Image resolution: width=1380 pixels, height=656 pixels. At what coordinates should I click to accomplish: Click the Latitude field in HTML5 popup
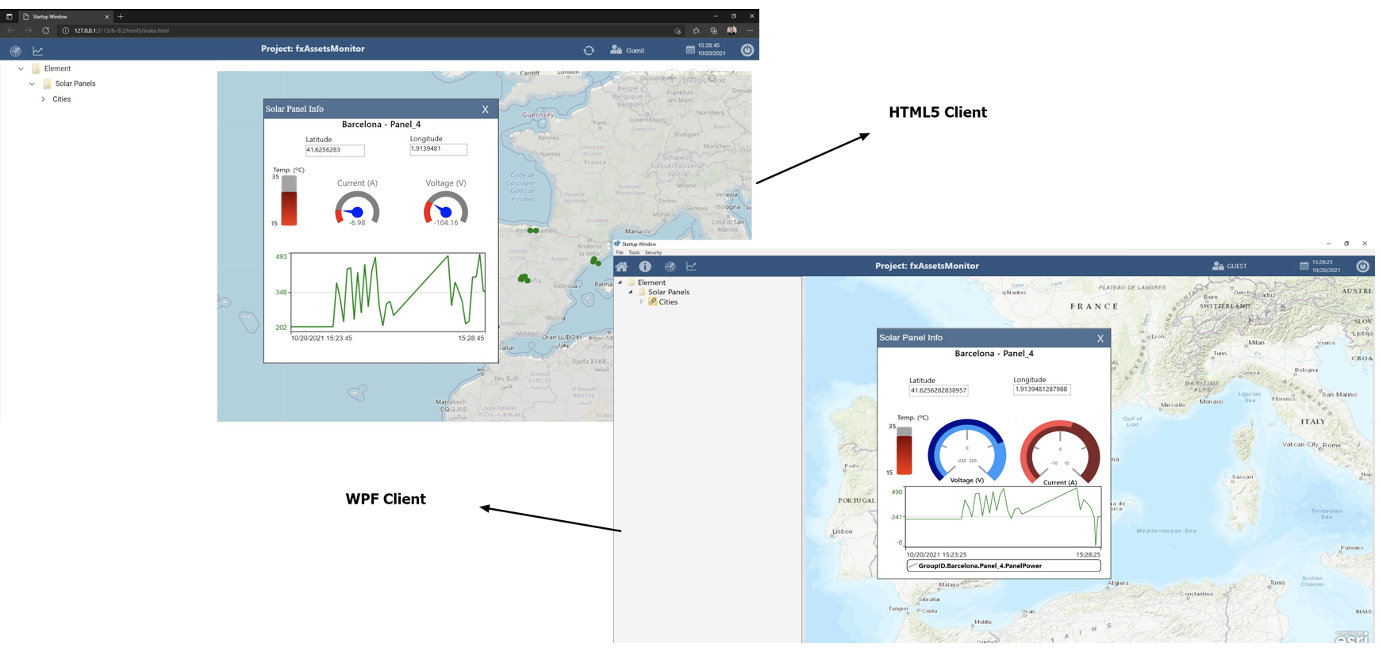pyautogui.click(x=335, y=150)
